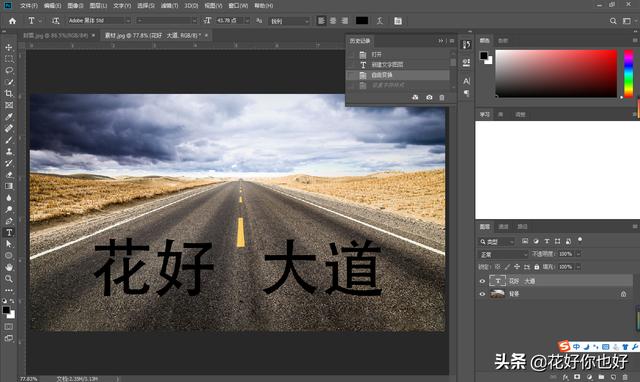
Task: Hide the 花好 大道 text layer
Action: pos(482,281)
